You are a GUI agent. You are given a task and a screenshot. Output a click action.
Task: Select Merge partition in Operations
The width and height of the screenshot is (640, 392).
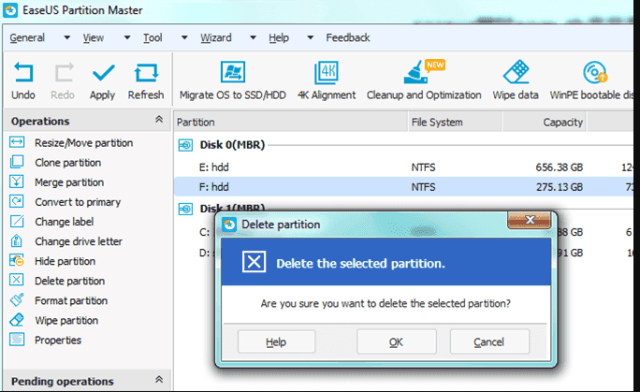[69, 182]
